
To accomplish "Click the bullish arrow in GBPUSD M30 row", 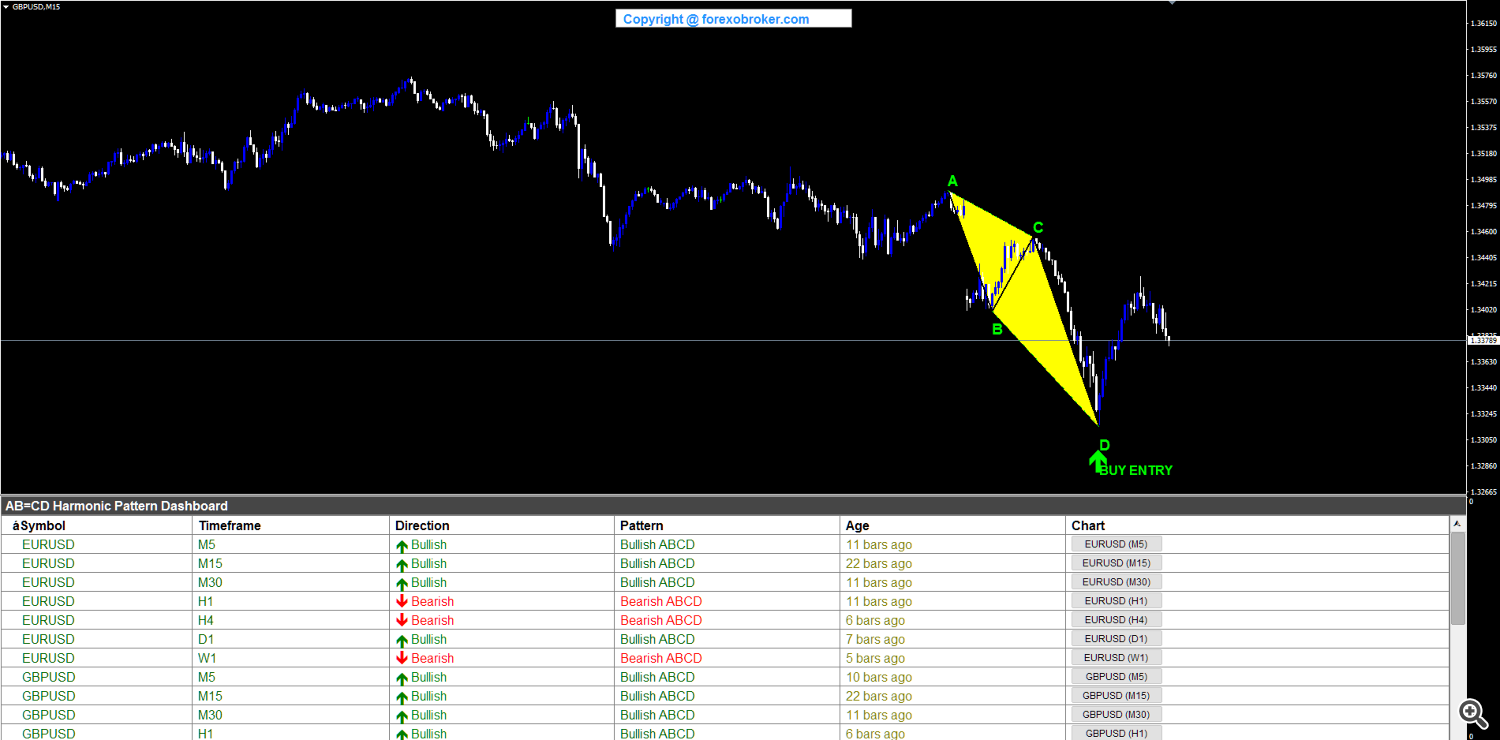I will coord(402,716).
